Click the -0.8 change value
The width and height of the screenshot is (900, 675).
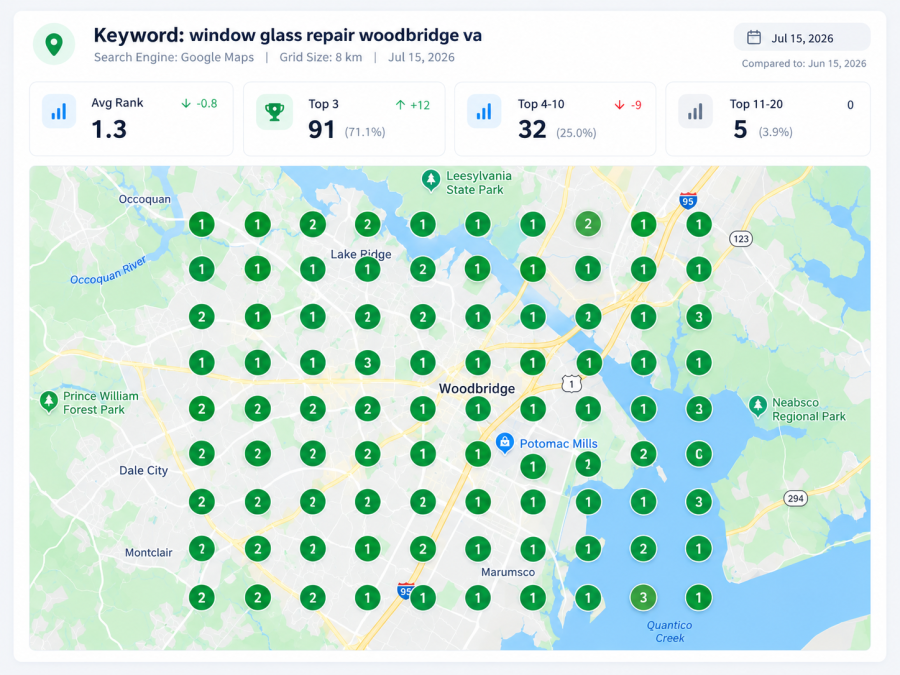coord(207,103)
